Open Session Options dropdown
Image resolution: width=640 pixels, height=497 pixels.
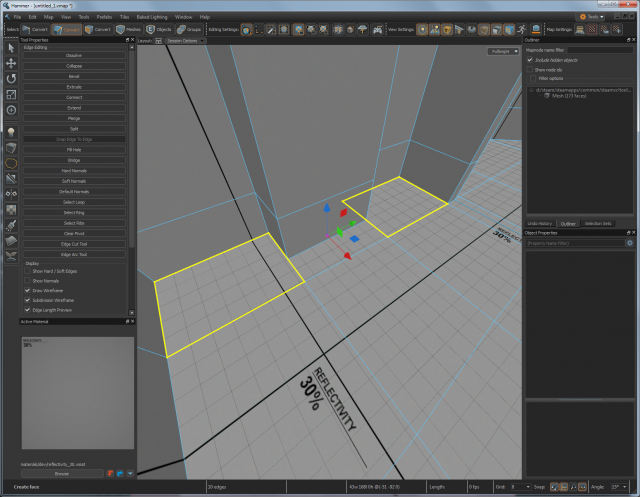click(186, 41)
